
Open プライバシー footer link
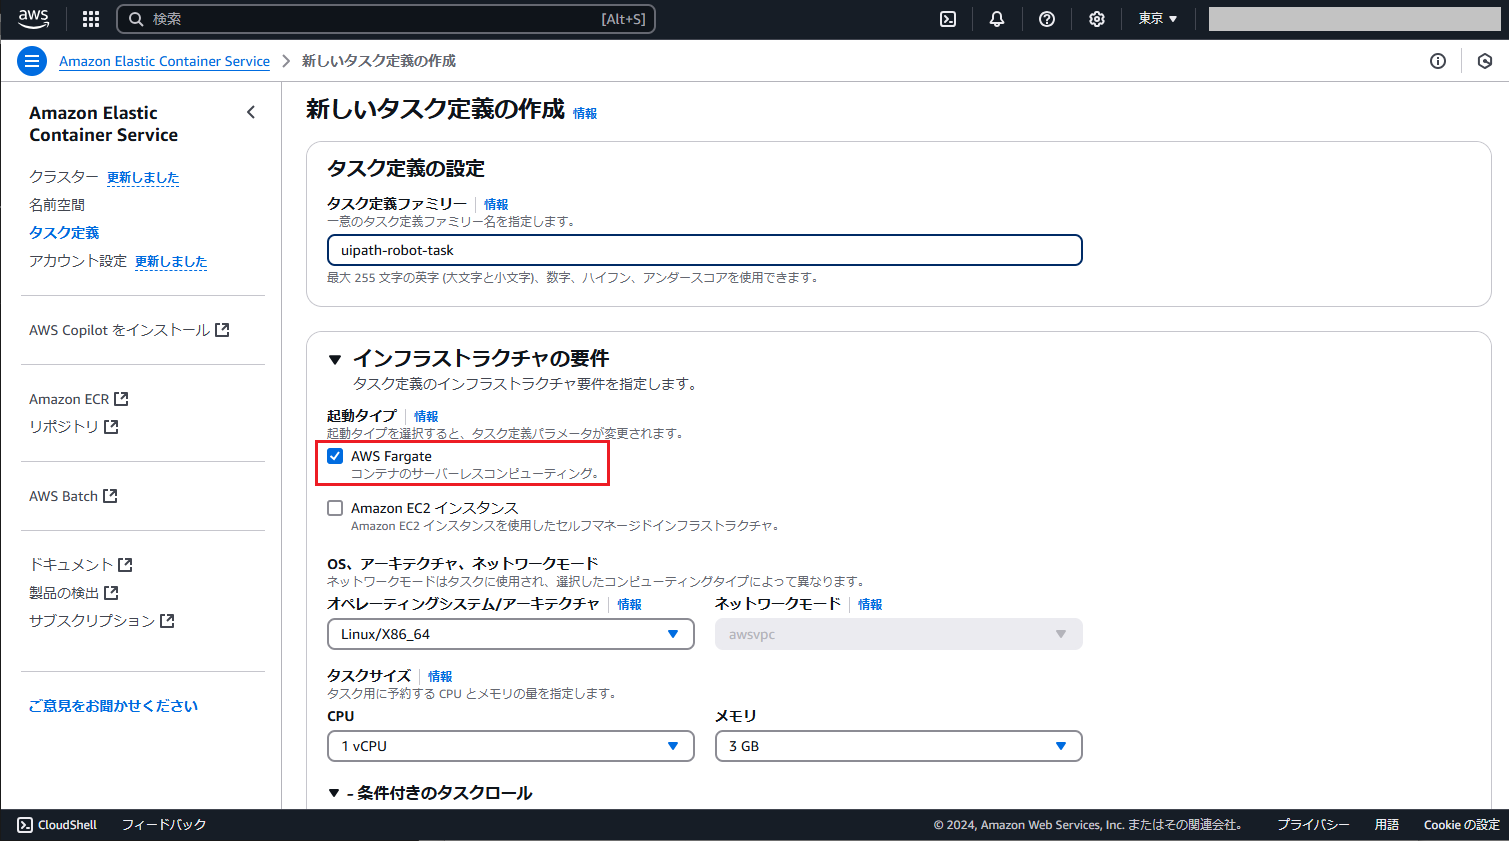1313,825
